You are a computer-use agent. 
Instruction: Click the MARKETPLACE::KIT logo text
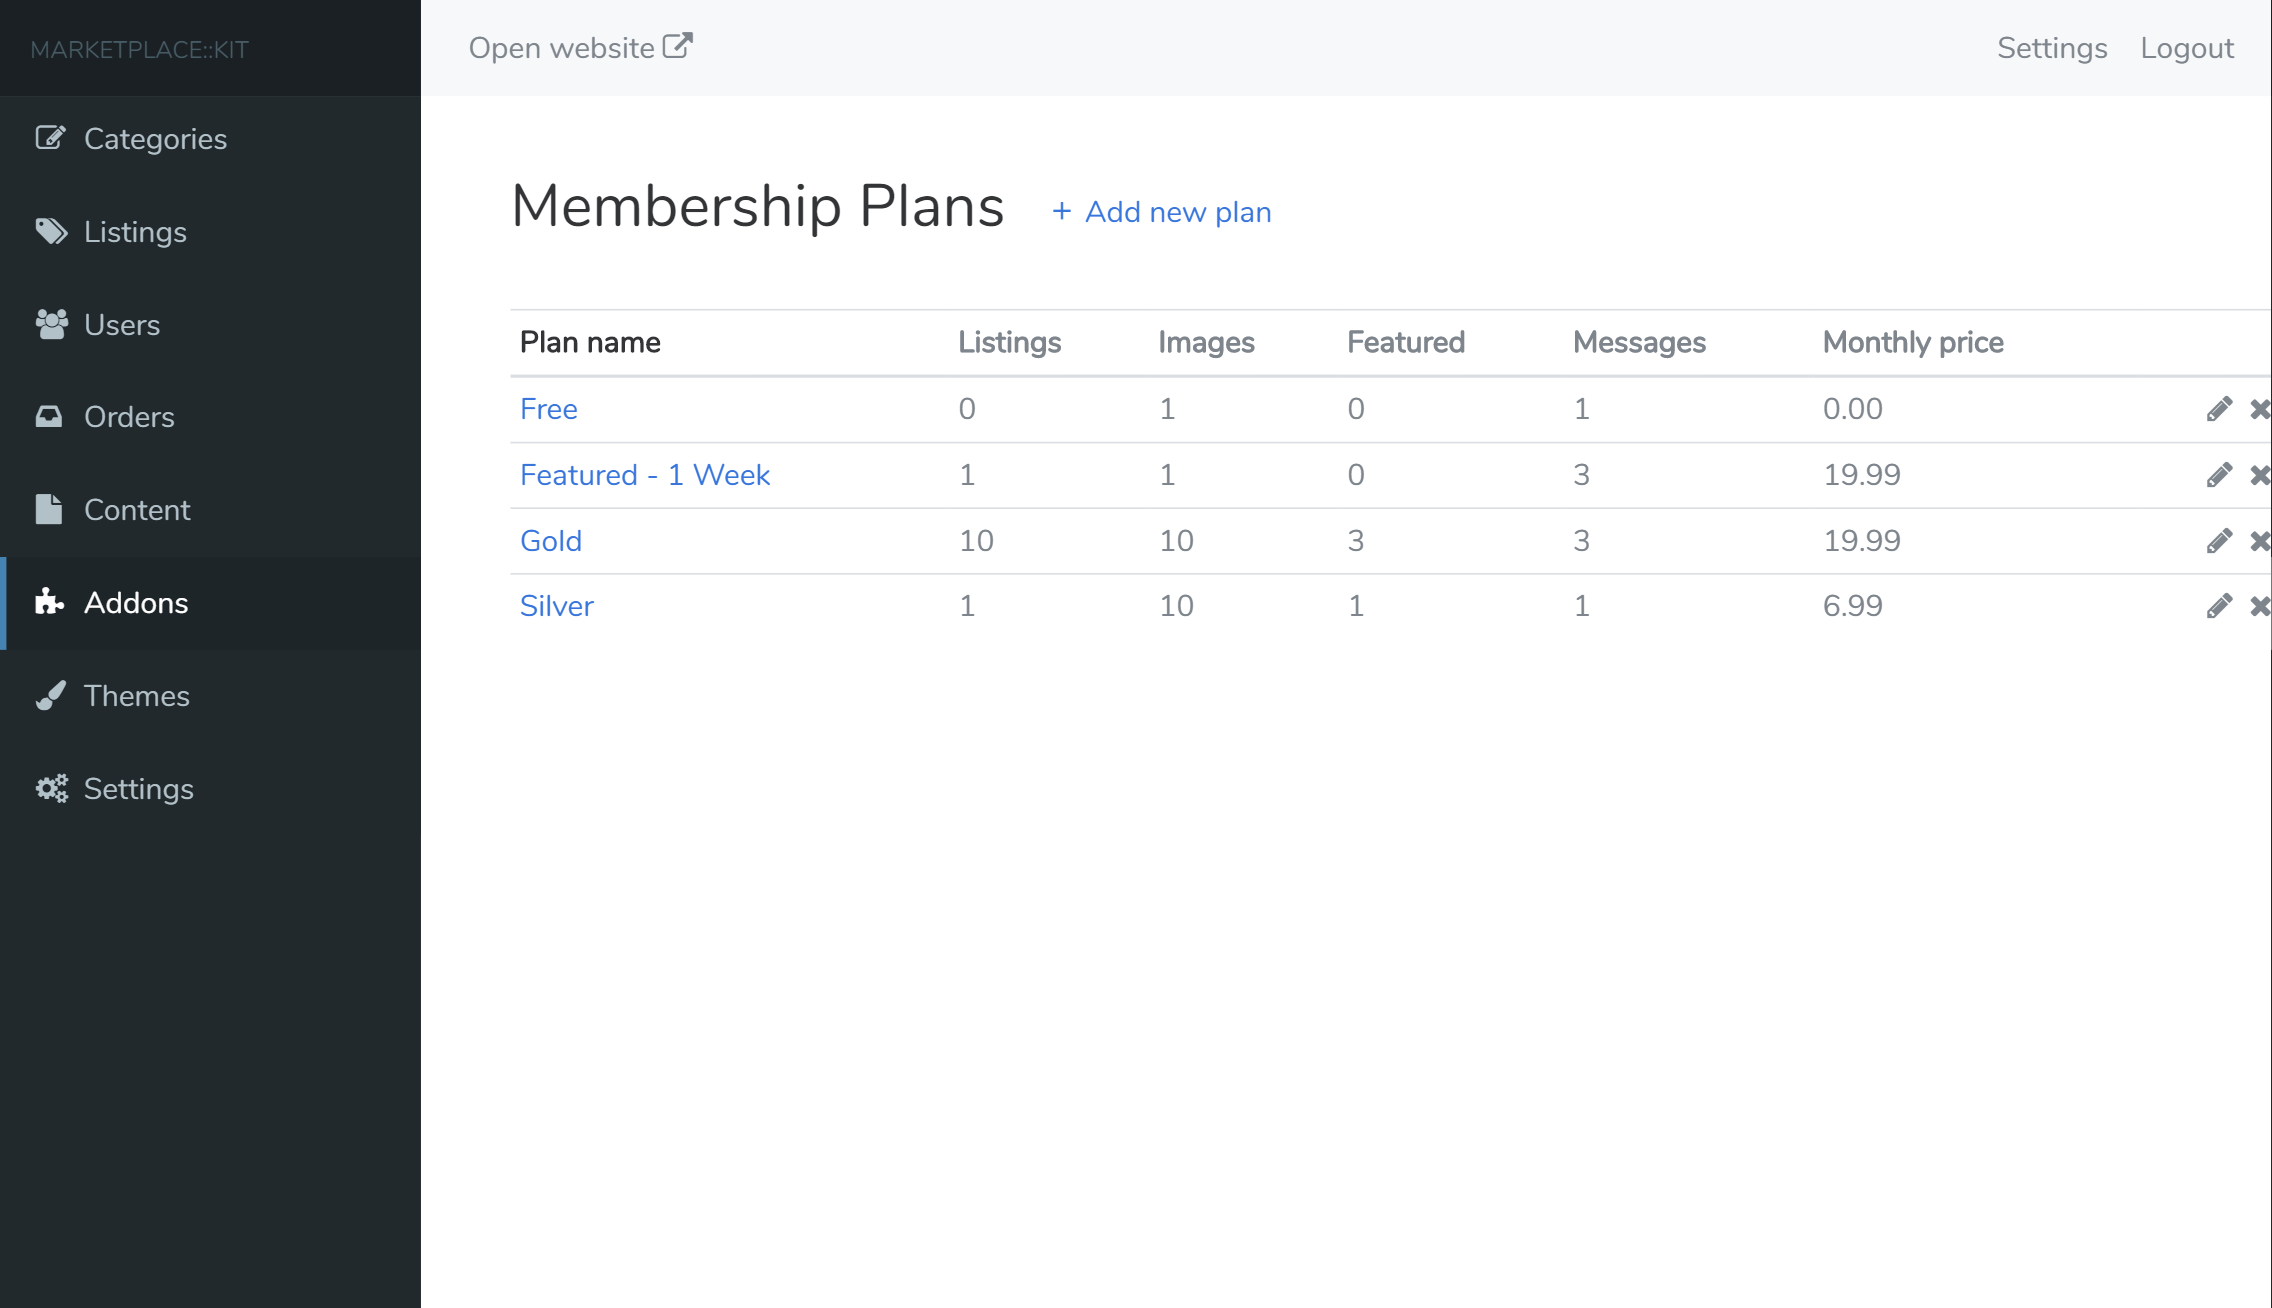click(139, 50)
